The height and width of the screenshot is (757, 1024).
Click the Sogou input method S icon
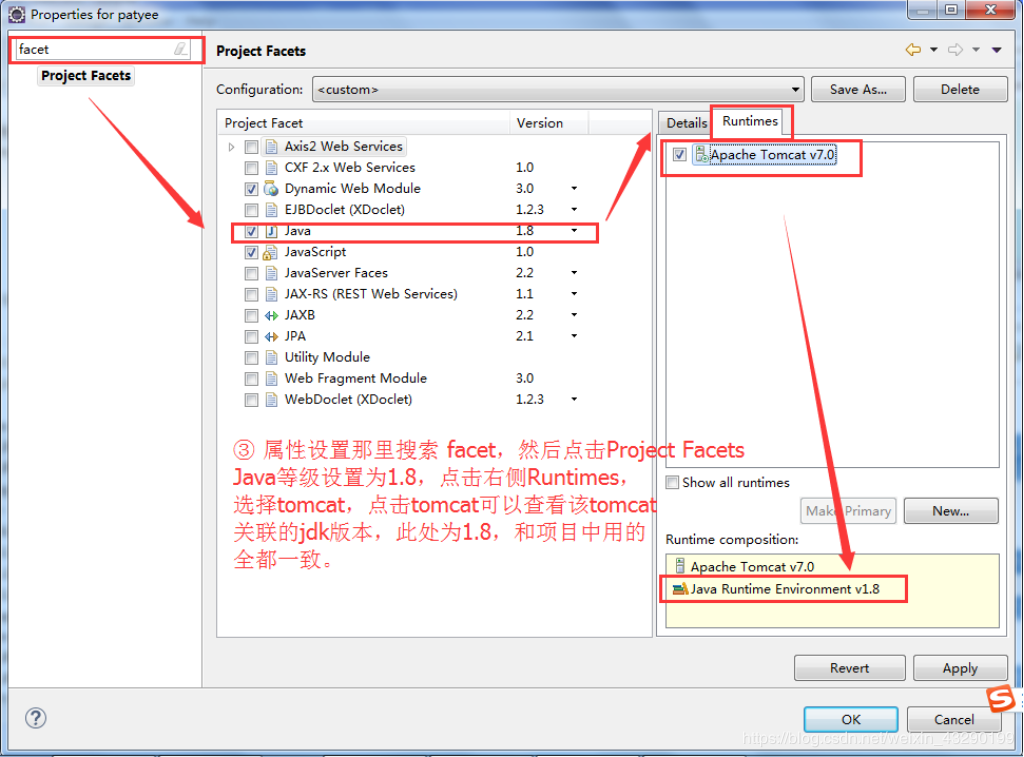[x=1000, y=699]
